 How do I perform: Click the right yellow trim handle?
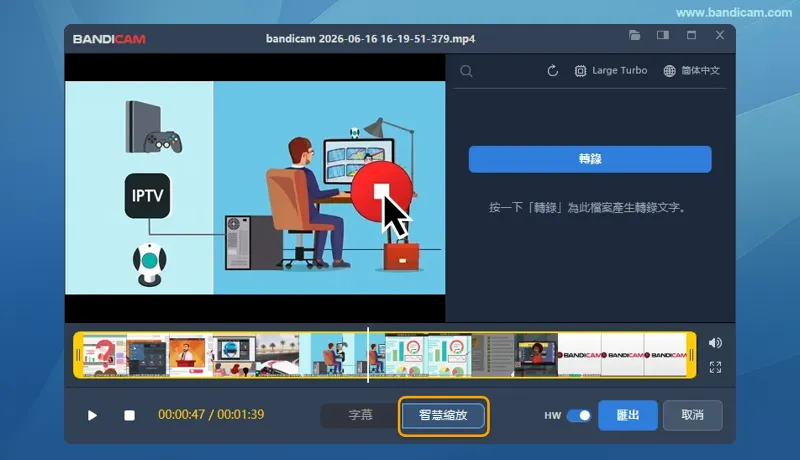coord(691,355)
